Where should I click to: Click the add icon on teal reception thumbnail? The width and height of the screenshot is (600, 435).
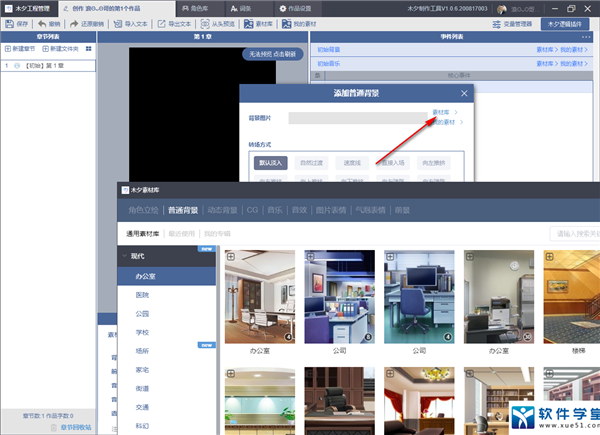click(231, 374)
